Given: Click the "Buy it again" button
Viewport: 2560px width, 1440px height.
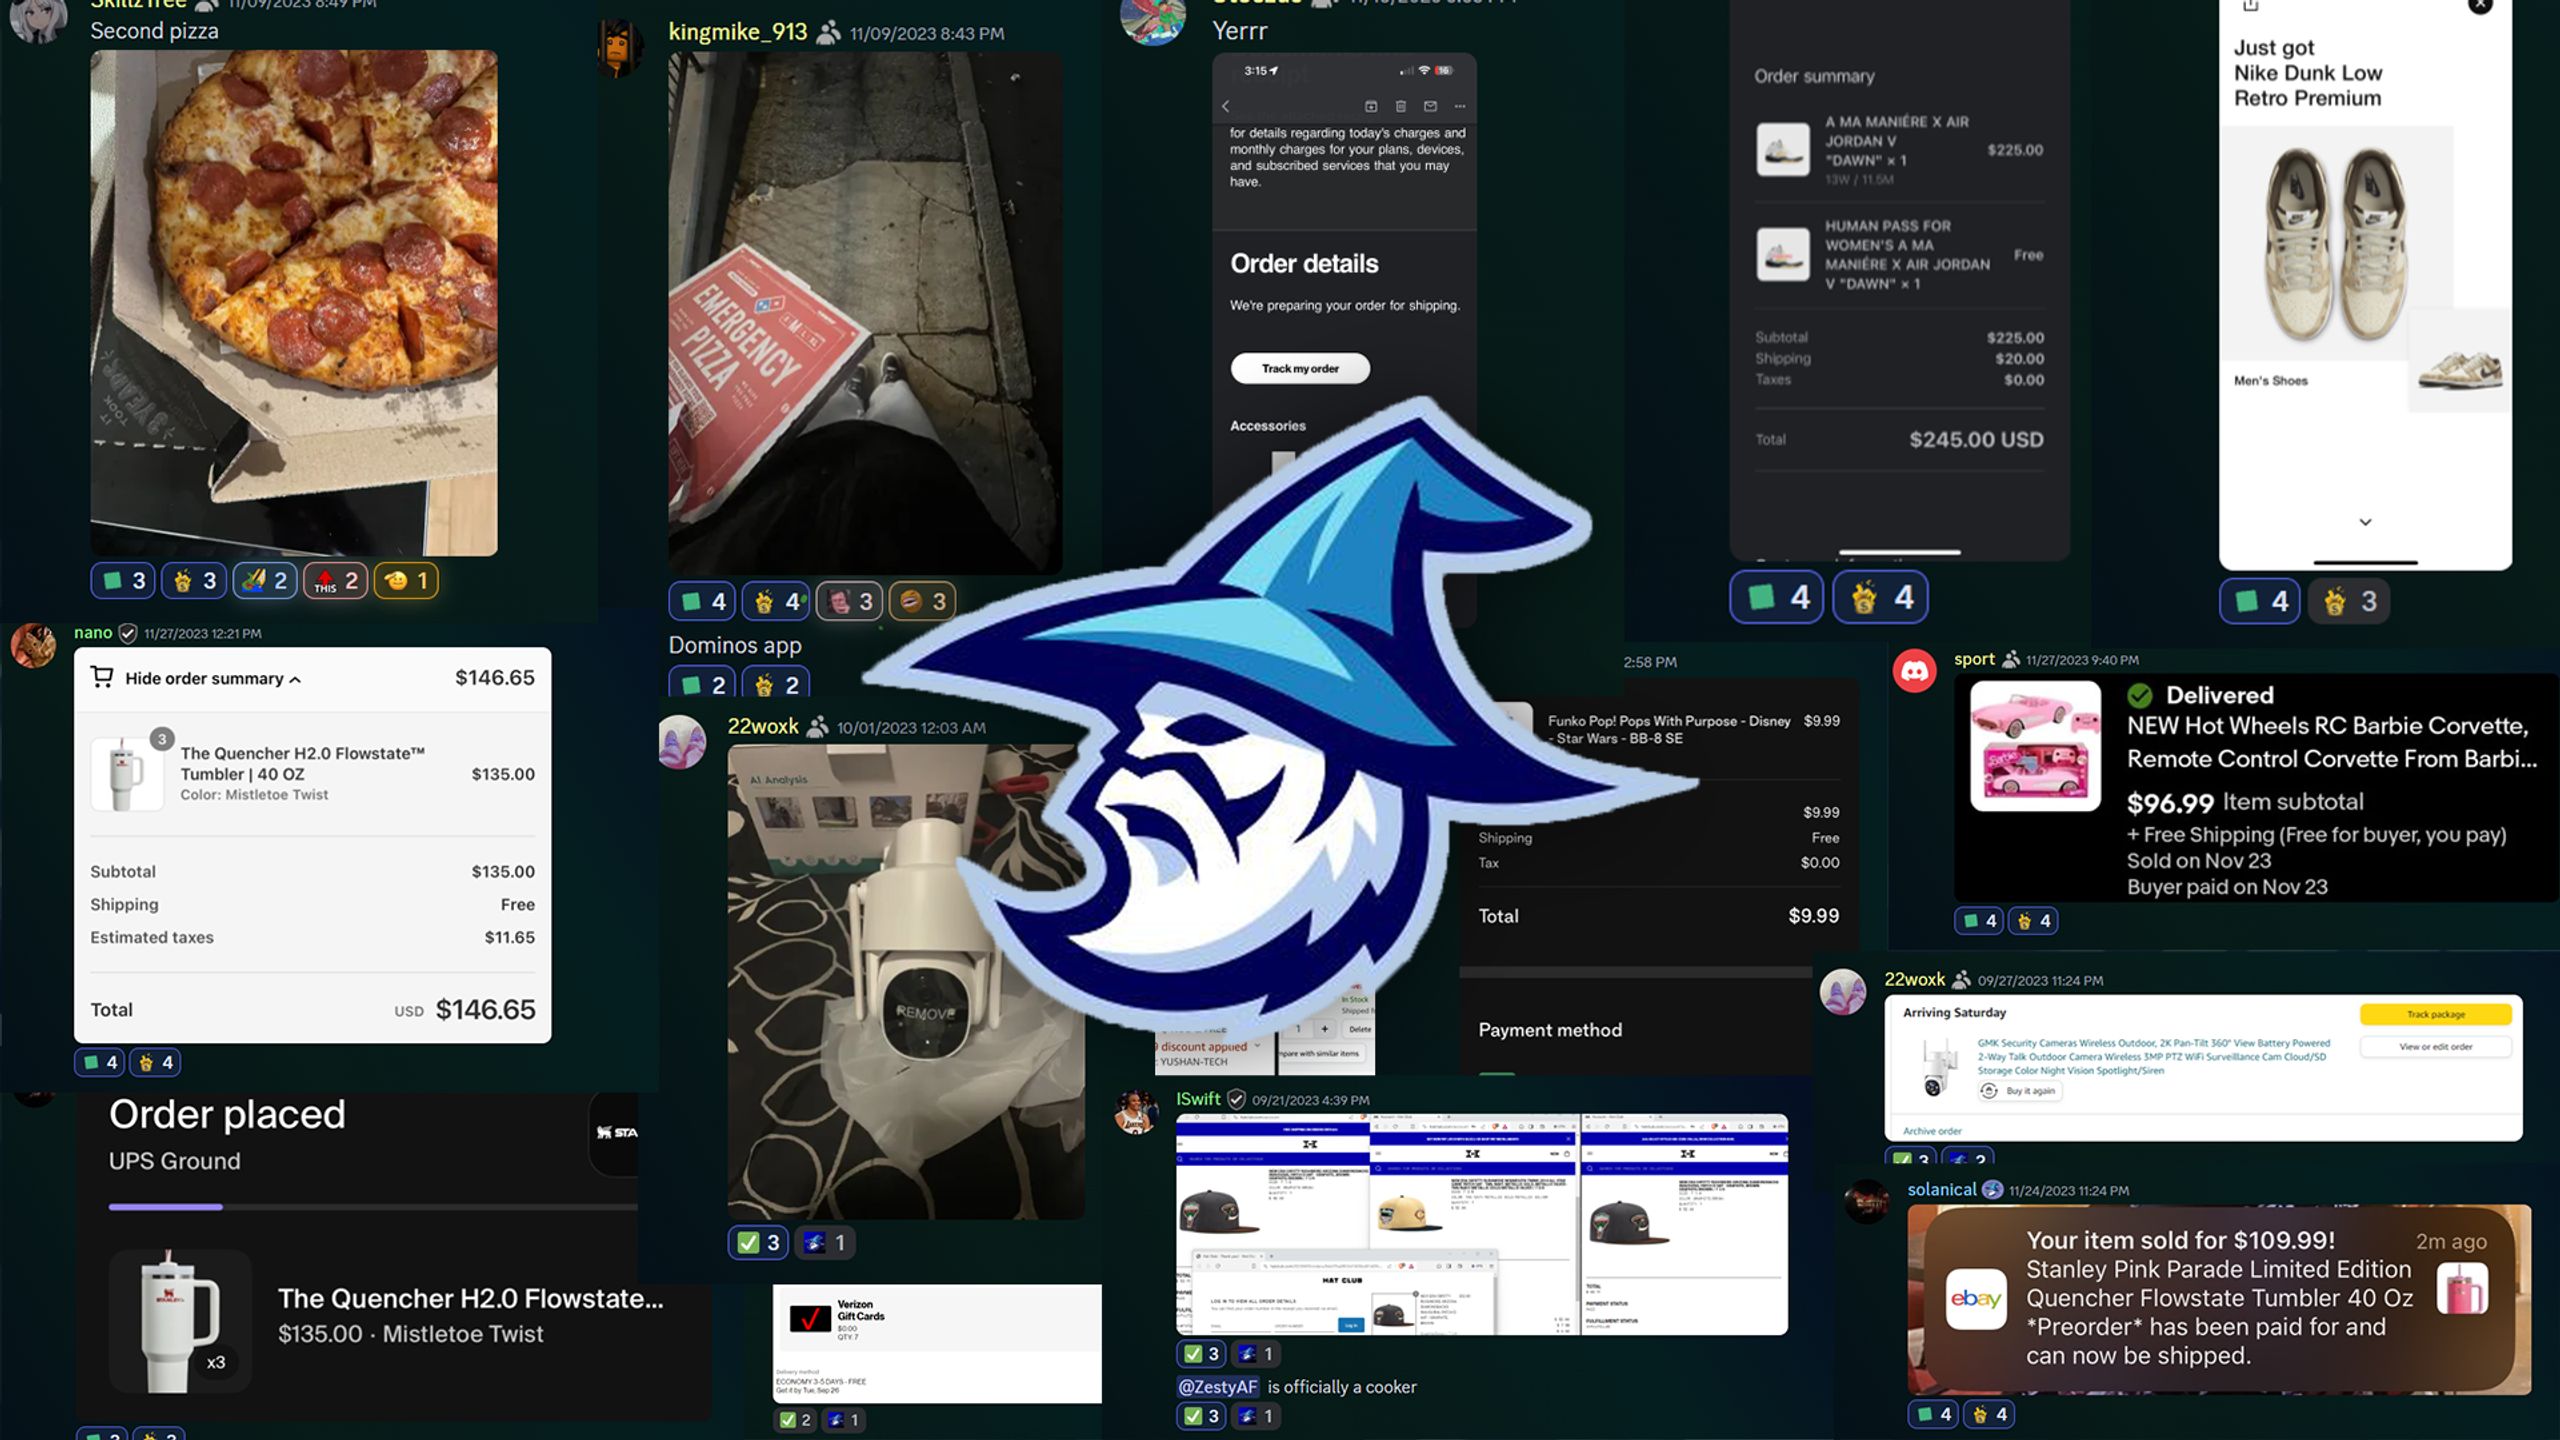Looking at the screenshot, I should click(x=2020, y=1091).
